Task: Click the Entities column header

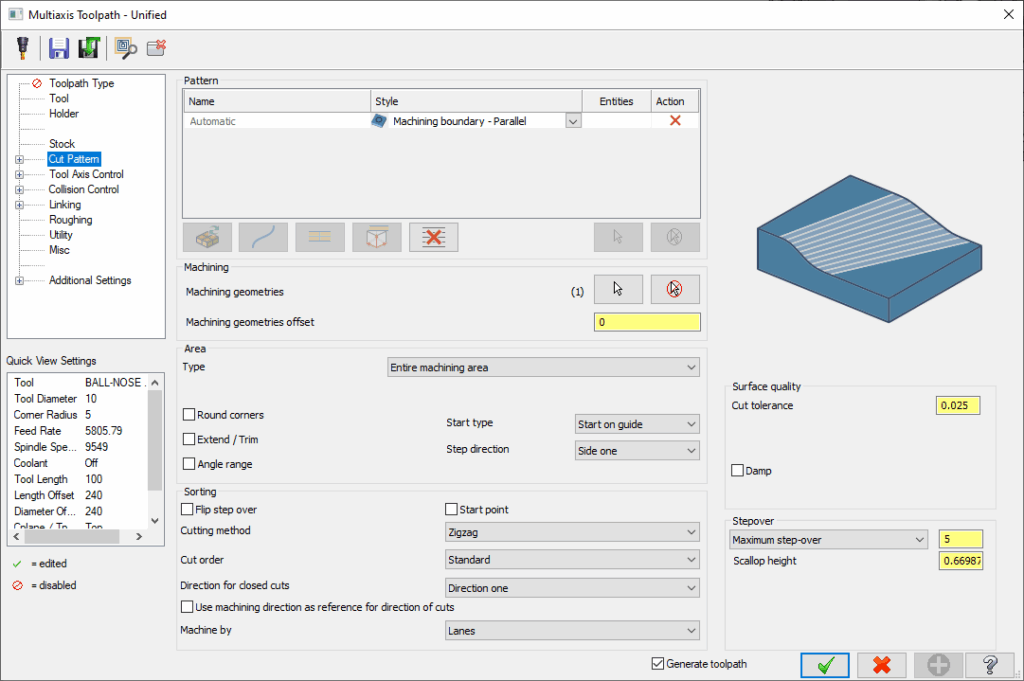Action: pos(616,101)
